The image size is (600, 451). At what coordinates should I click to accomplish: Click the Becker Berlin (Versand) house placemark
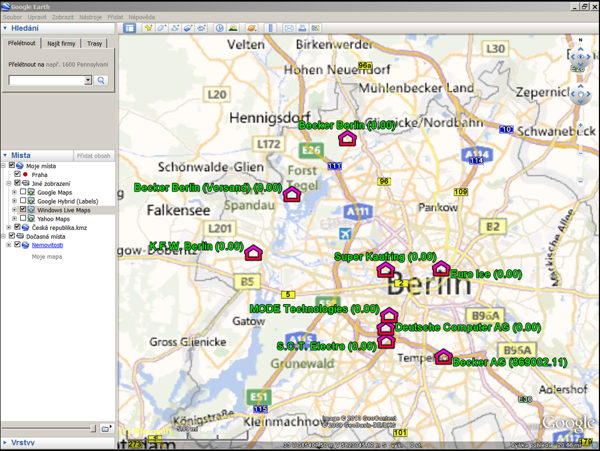point(292,194)
